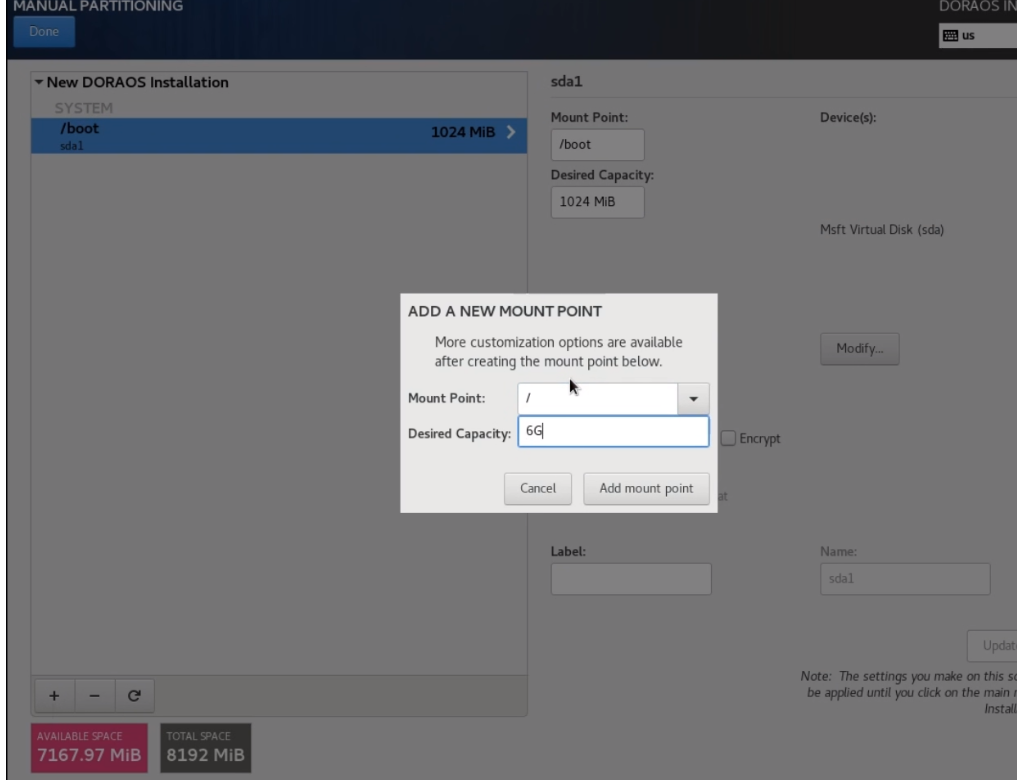The width and height of the screenshot is (1017, 780).
Task: Open the Modify... devices button
Action: pyautogui.click(x=859, y=350)
